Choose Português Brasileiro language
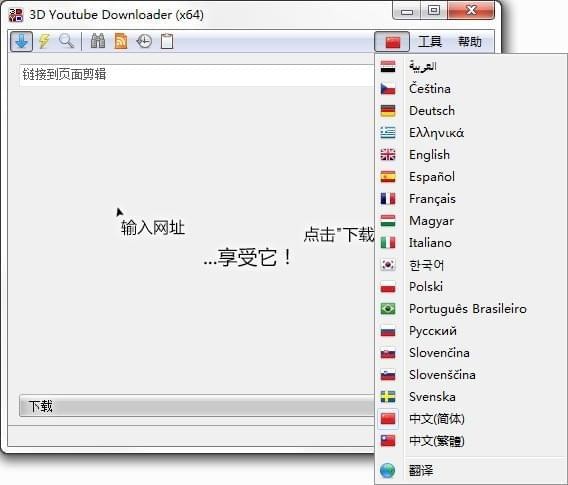This screenshot has height=485, width=568. (471, 309)
